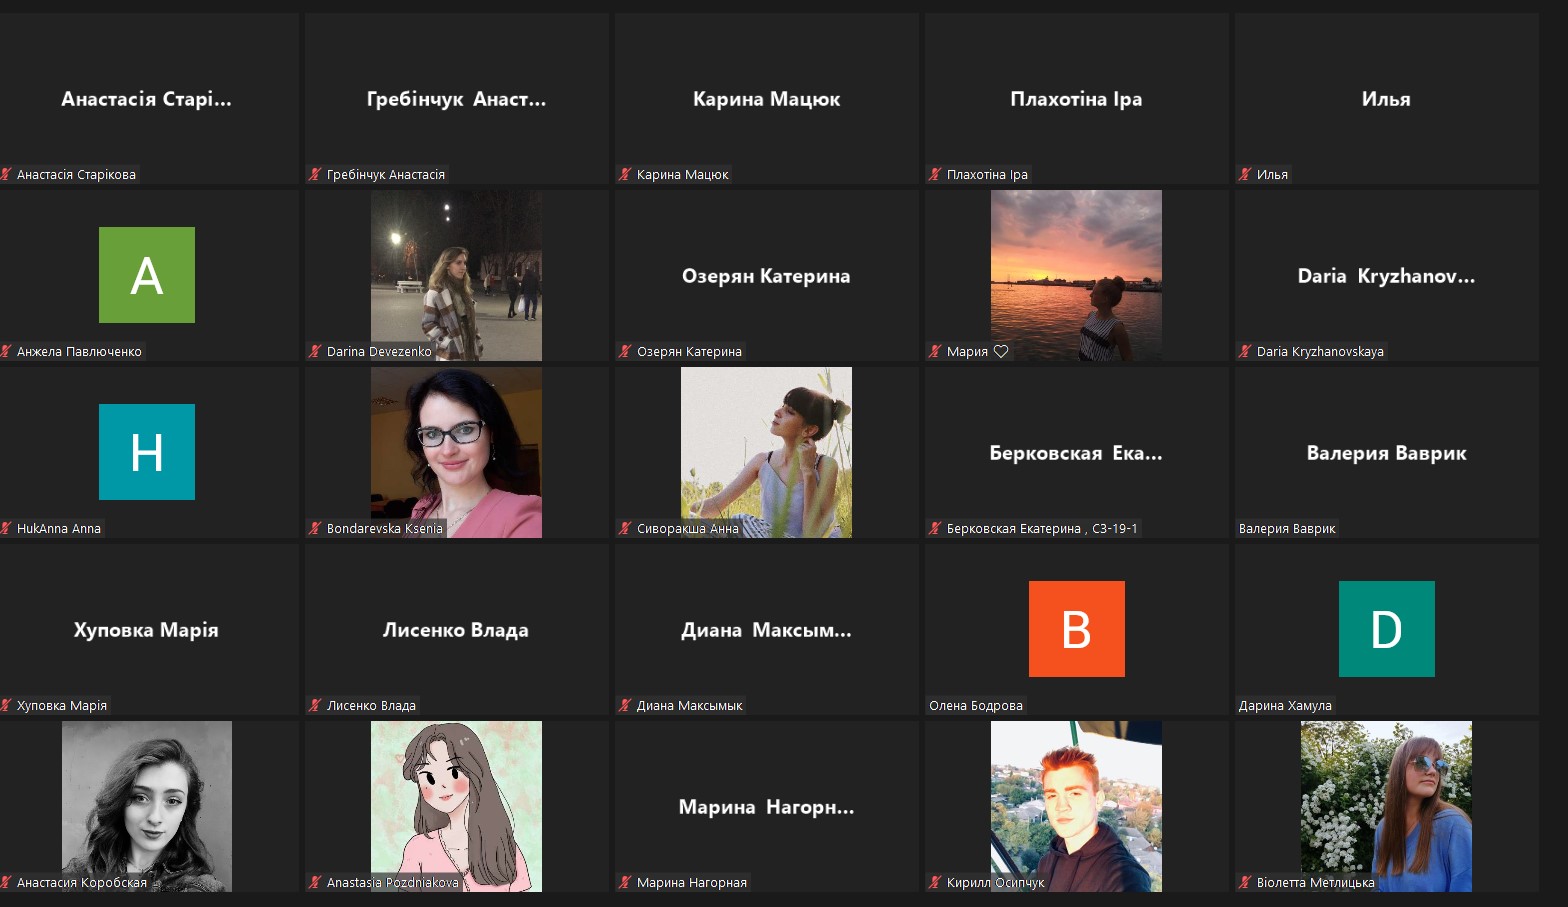Click large centered name 'Плахотіна Іра'
1568x907 pixels.
[1076, 99]
